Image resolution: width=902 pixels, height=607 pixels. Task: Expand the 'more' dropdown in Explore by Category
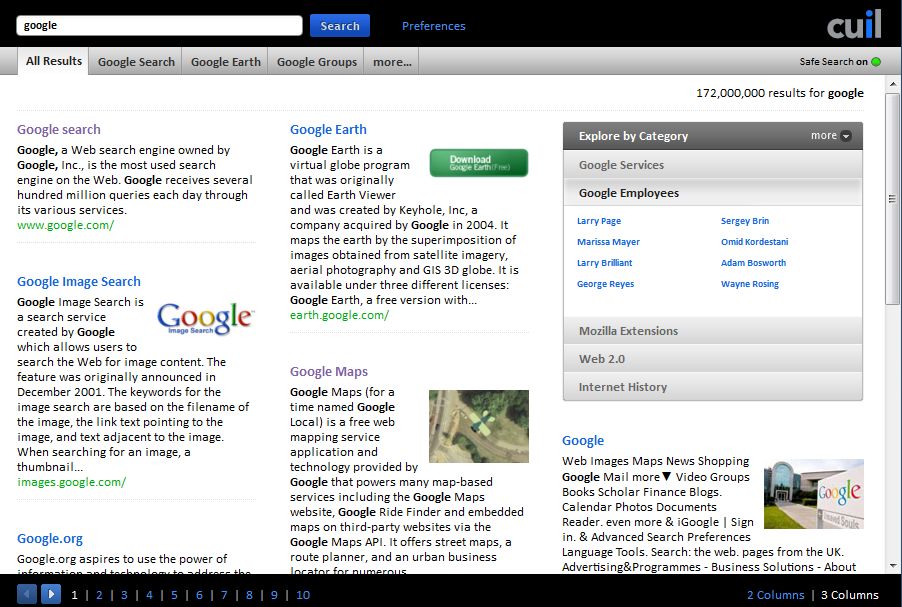(x=831, y=136)
